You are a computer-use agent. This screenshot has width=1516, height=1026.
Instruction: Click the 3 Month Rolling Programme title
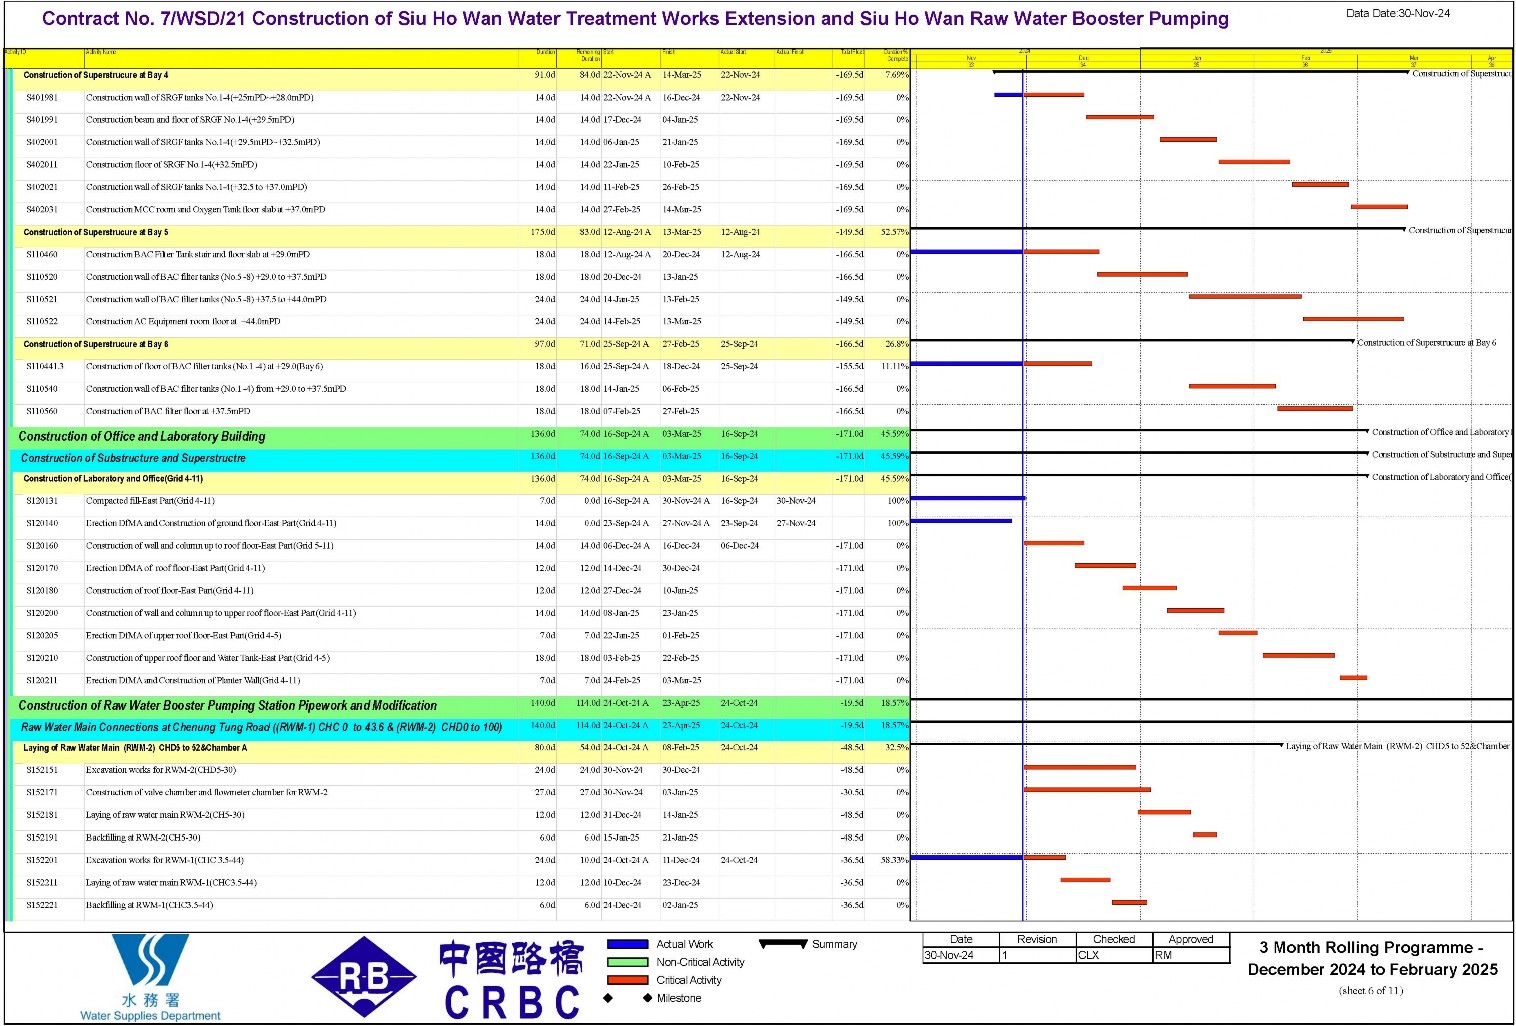[1372, 958]
